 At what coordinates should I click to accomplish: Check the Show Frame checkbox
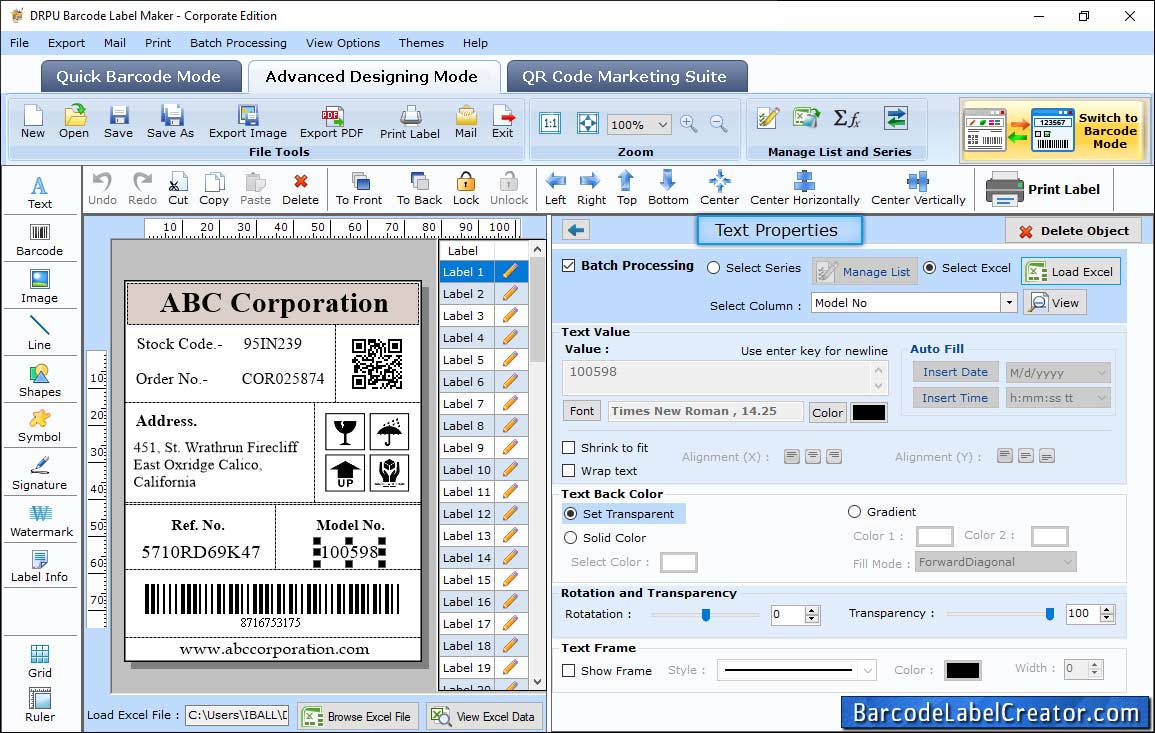point(569,670)
